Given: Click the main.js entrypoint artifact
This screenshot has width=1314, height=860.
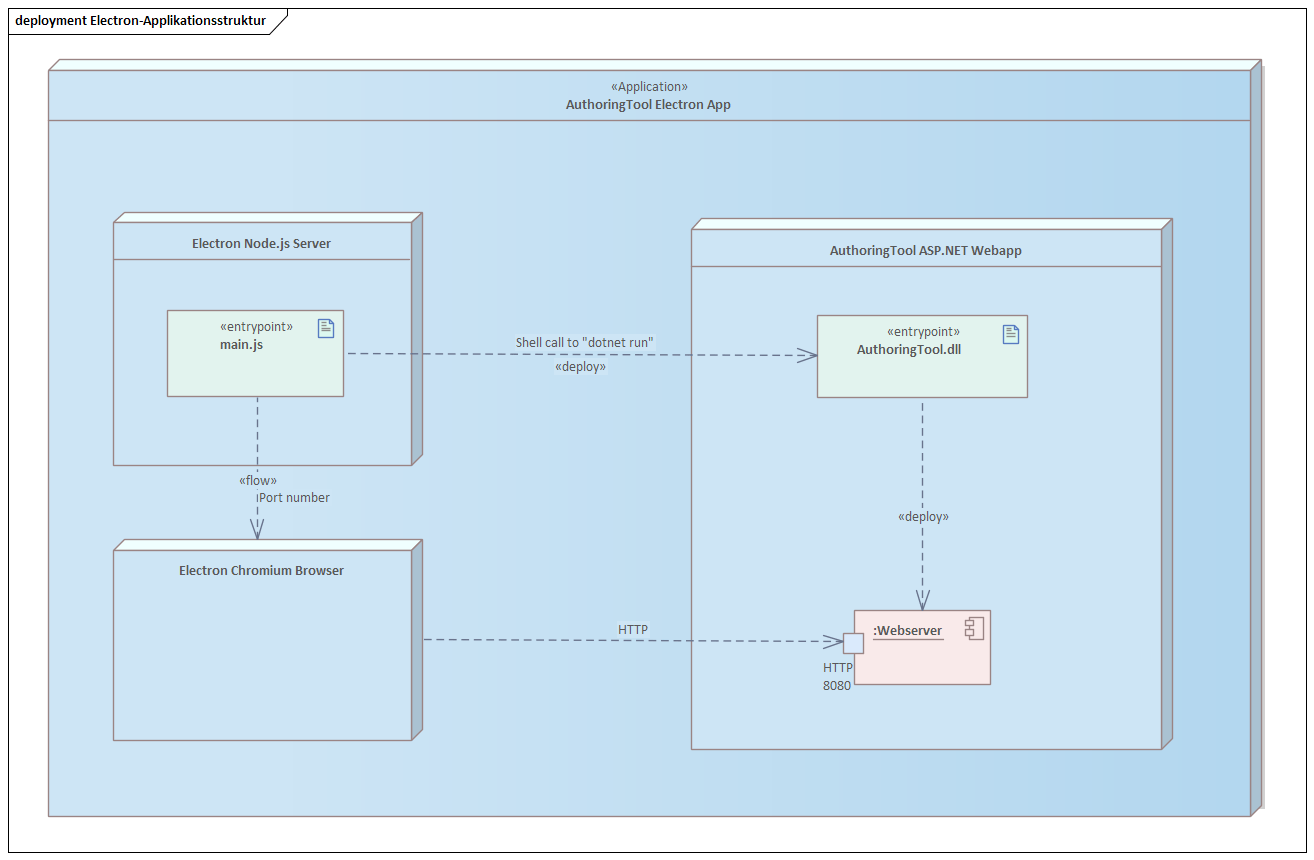Looking at the screenshot, I should click(255, 353).
